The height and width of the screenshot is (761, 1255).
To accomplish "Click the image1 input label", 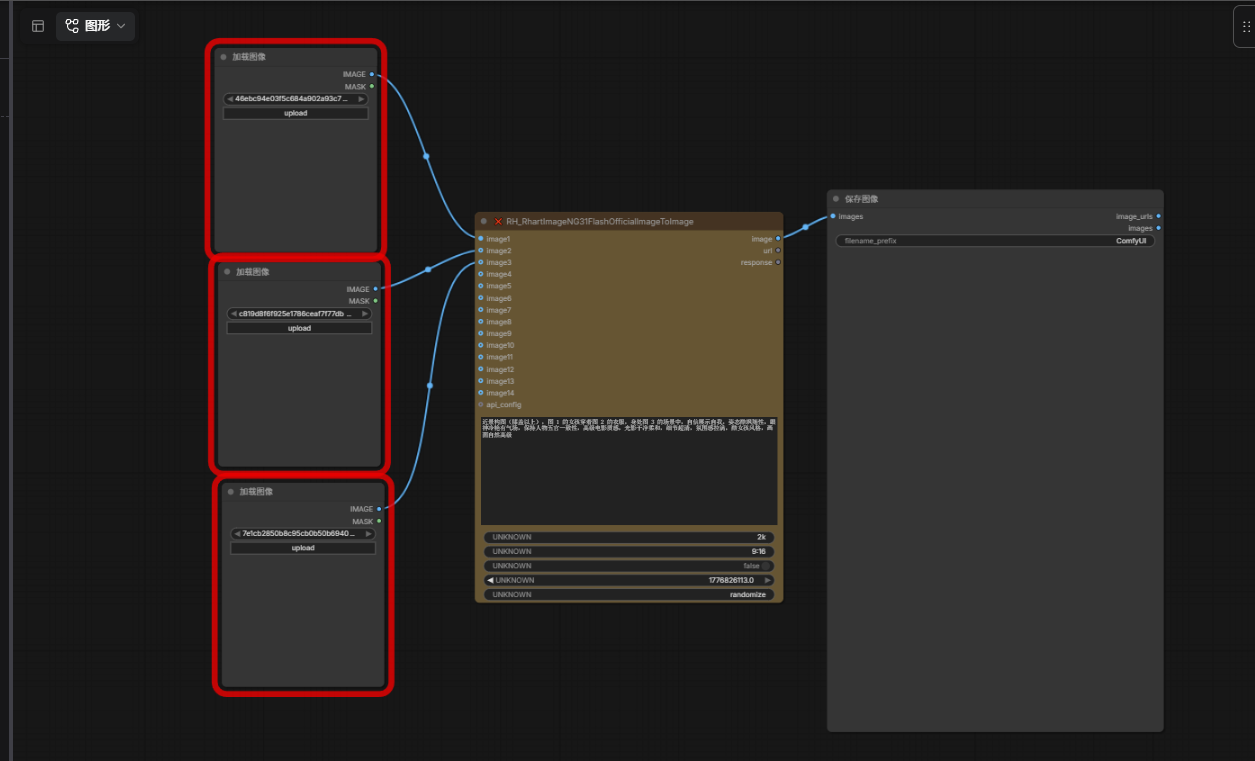I will coord(498,239).
